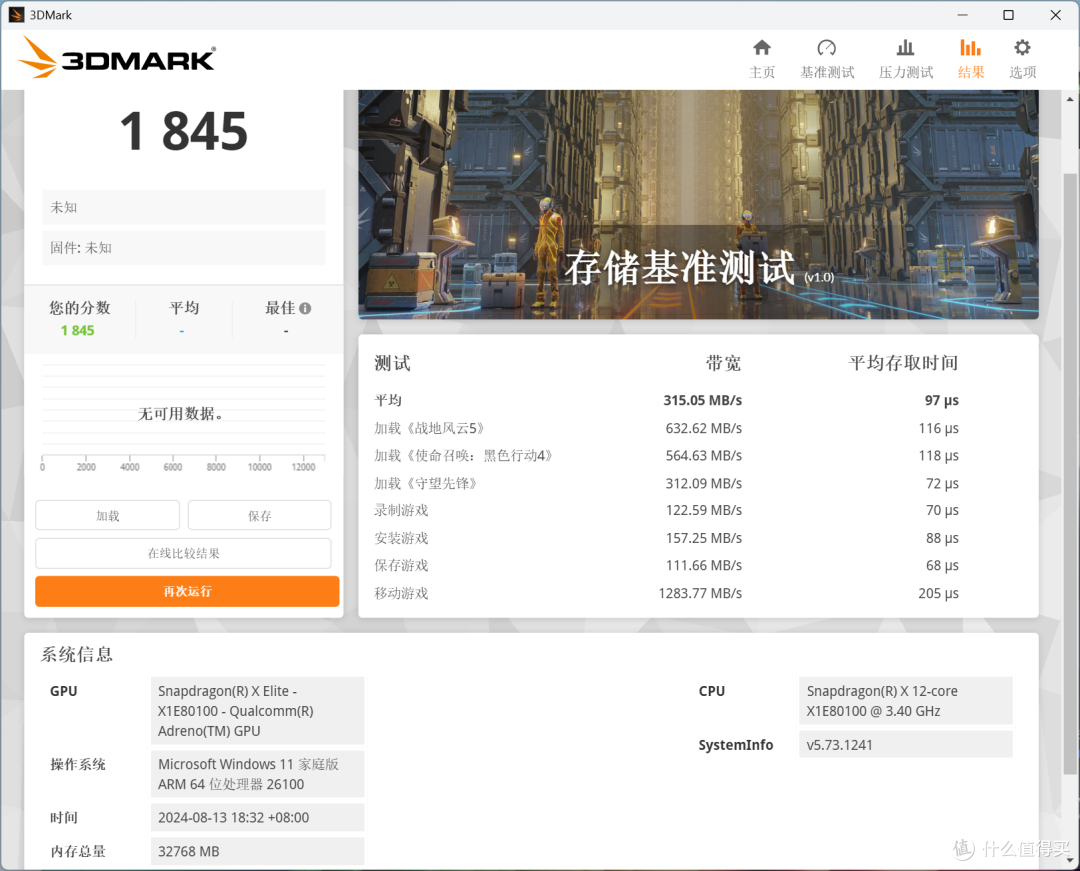Minimize the 3DMark window
Image resolution: width=1080 pixels, height=871 pixels.
pyautogui.click(x=963, y=14)
